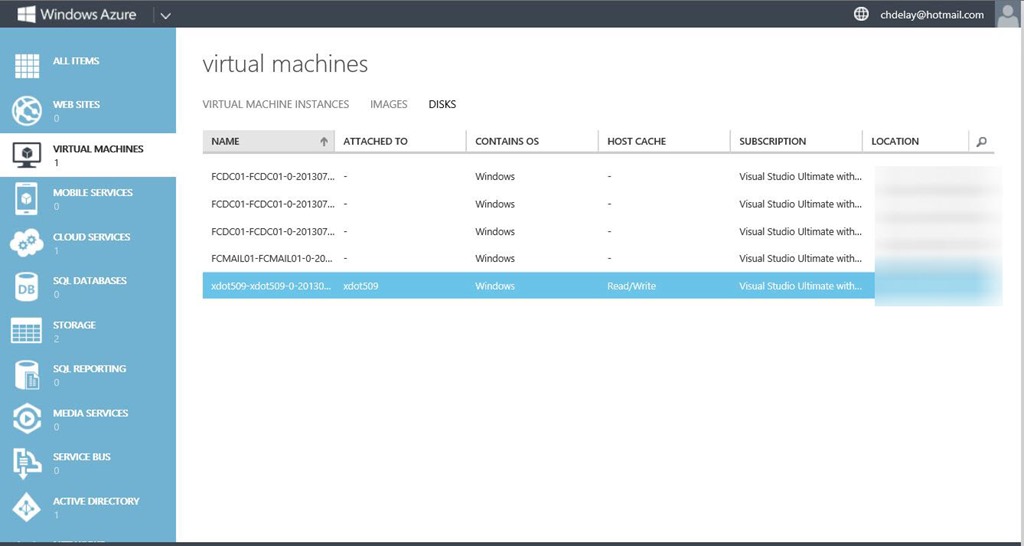
Task: Select the xdot509-xdot509-0-20130... disk name
Action: pos(272,286)
